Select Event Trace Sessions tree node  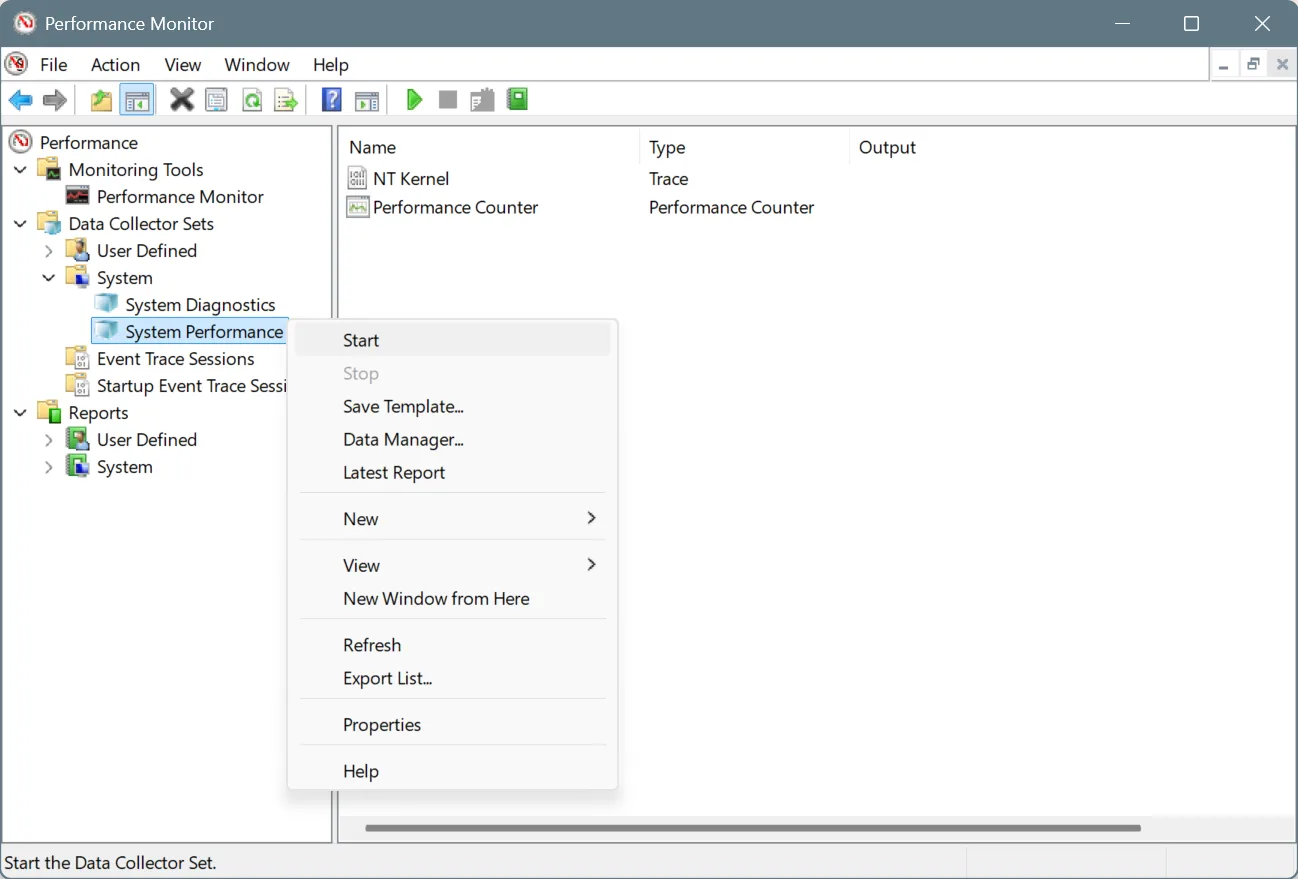[x=176, y=358]
